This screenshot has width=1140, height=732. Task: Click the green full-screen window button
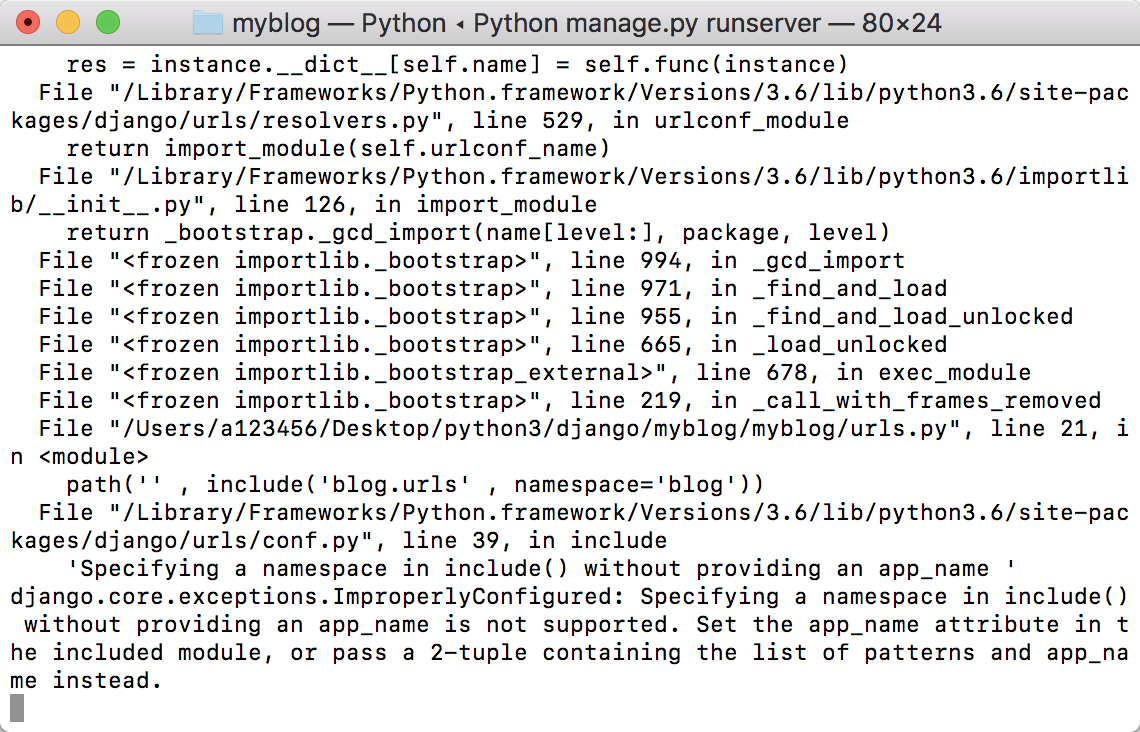coord(107,21)
